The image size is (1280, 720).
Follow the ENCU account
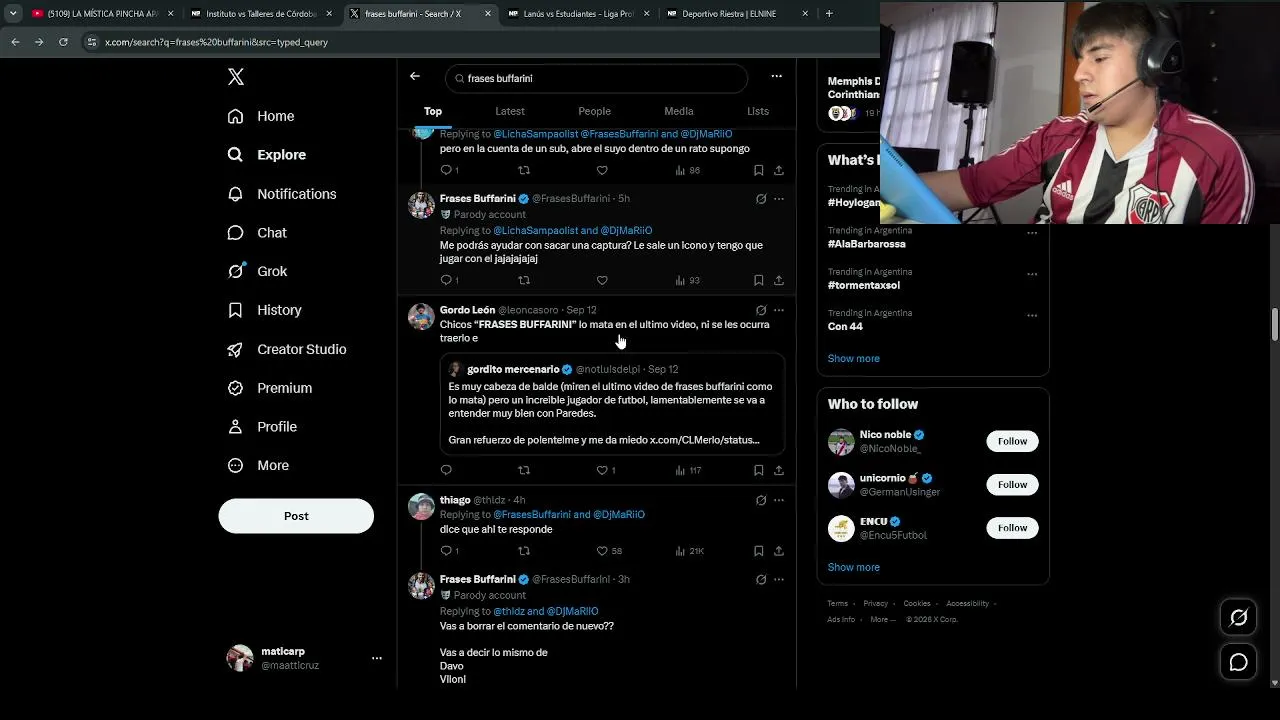1012,528
